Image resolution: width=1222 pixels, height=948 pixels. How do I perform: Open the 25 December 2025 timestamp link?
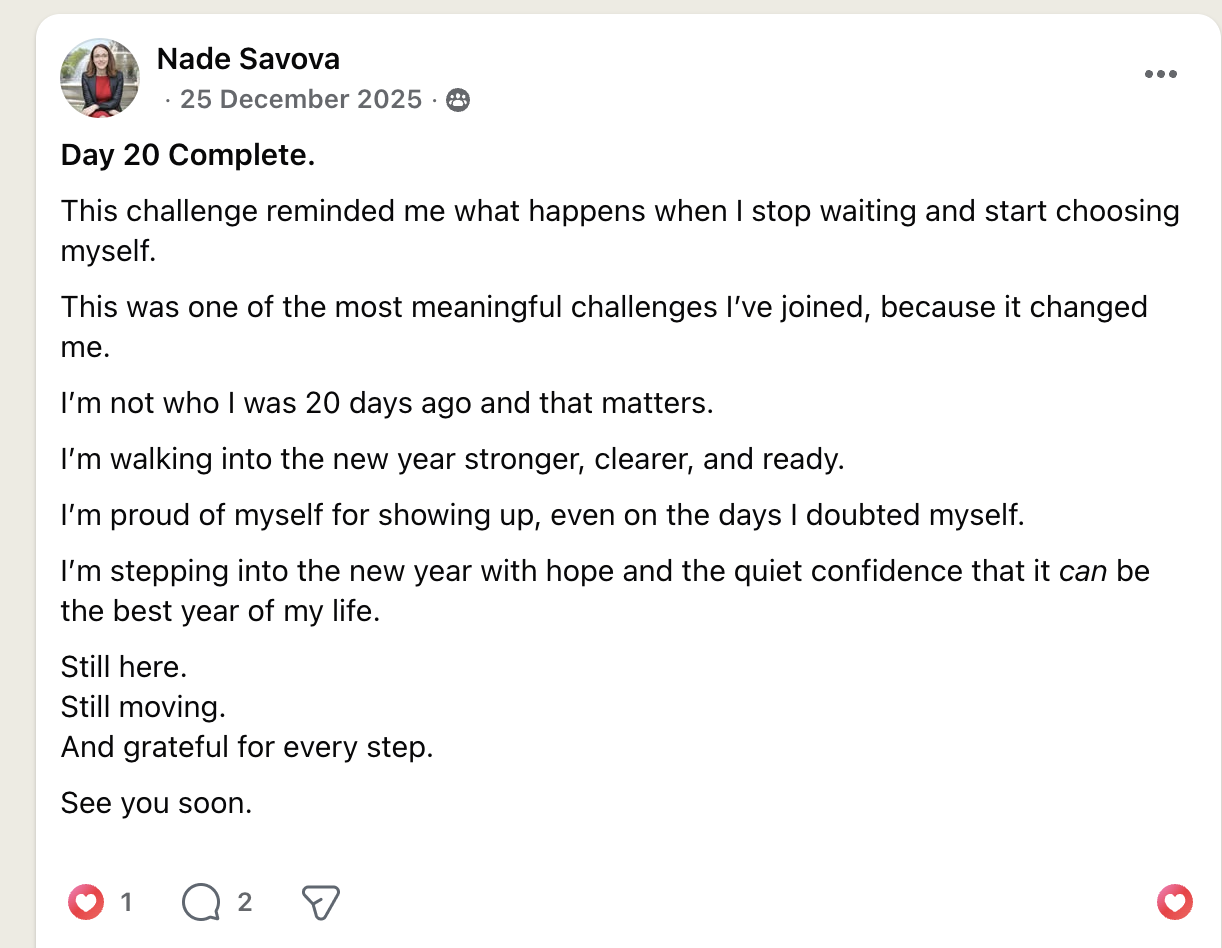pos(300,100)
